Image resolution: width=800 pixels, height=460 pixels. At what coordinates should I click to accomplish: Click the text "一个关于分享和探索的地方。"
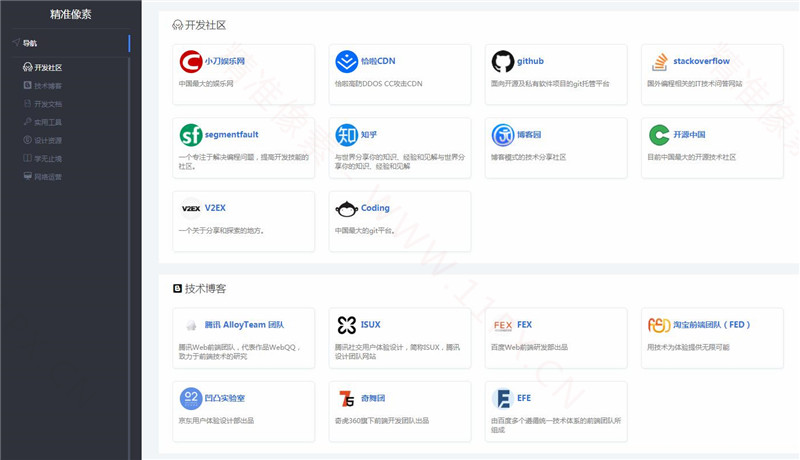click(221, 231)
